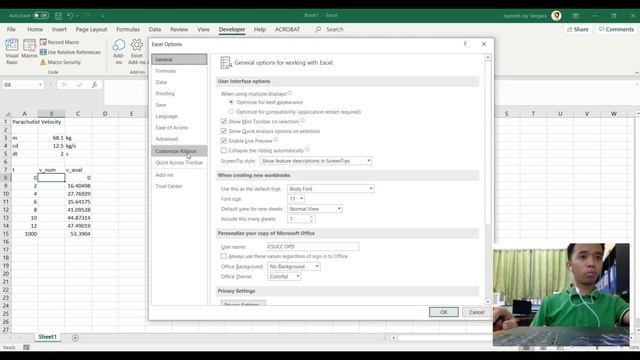Screen dimensions: 640x360
Task: Click OK in Excel Options
Action: [x=444, y=312]
